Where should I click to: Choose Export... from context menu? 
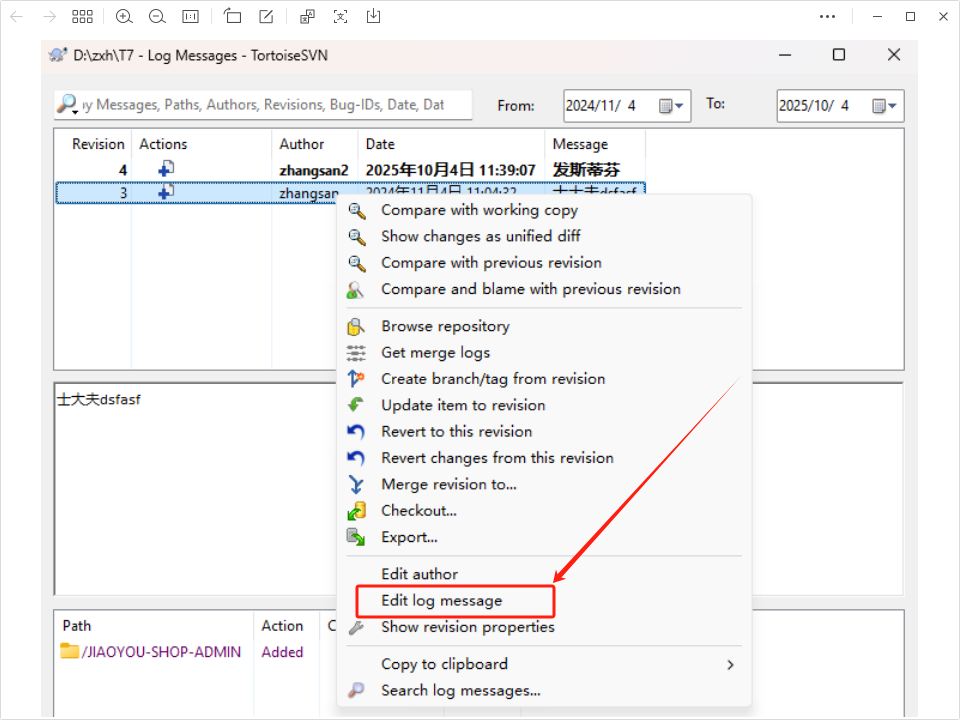544,537
